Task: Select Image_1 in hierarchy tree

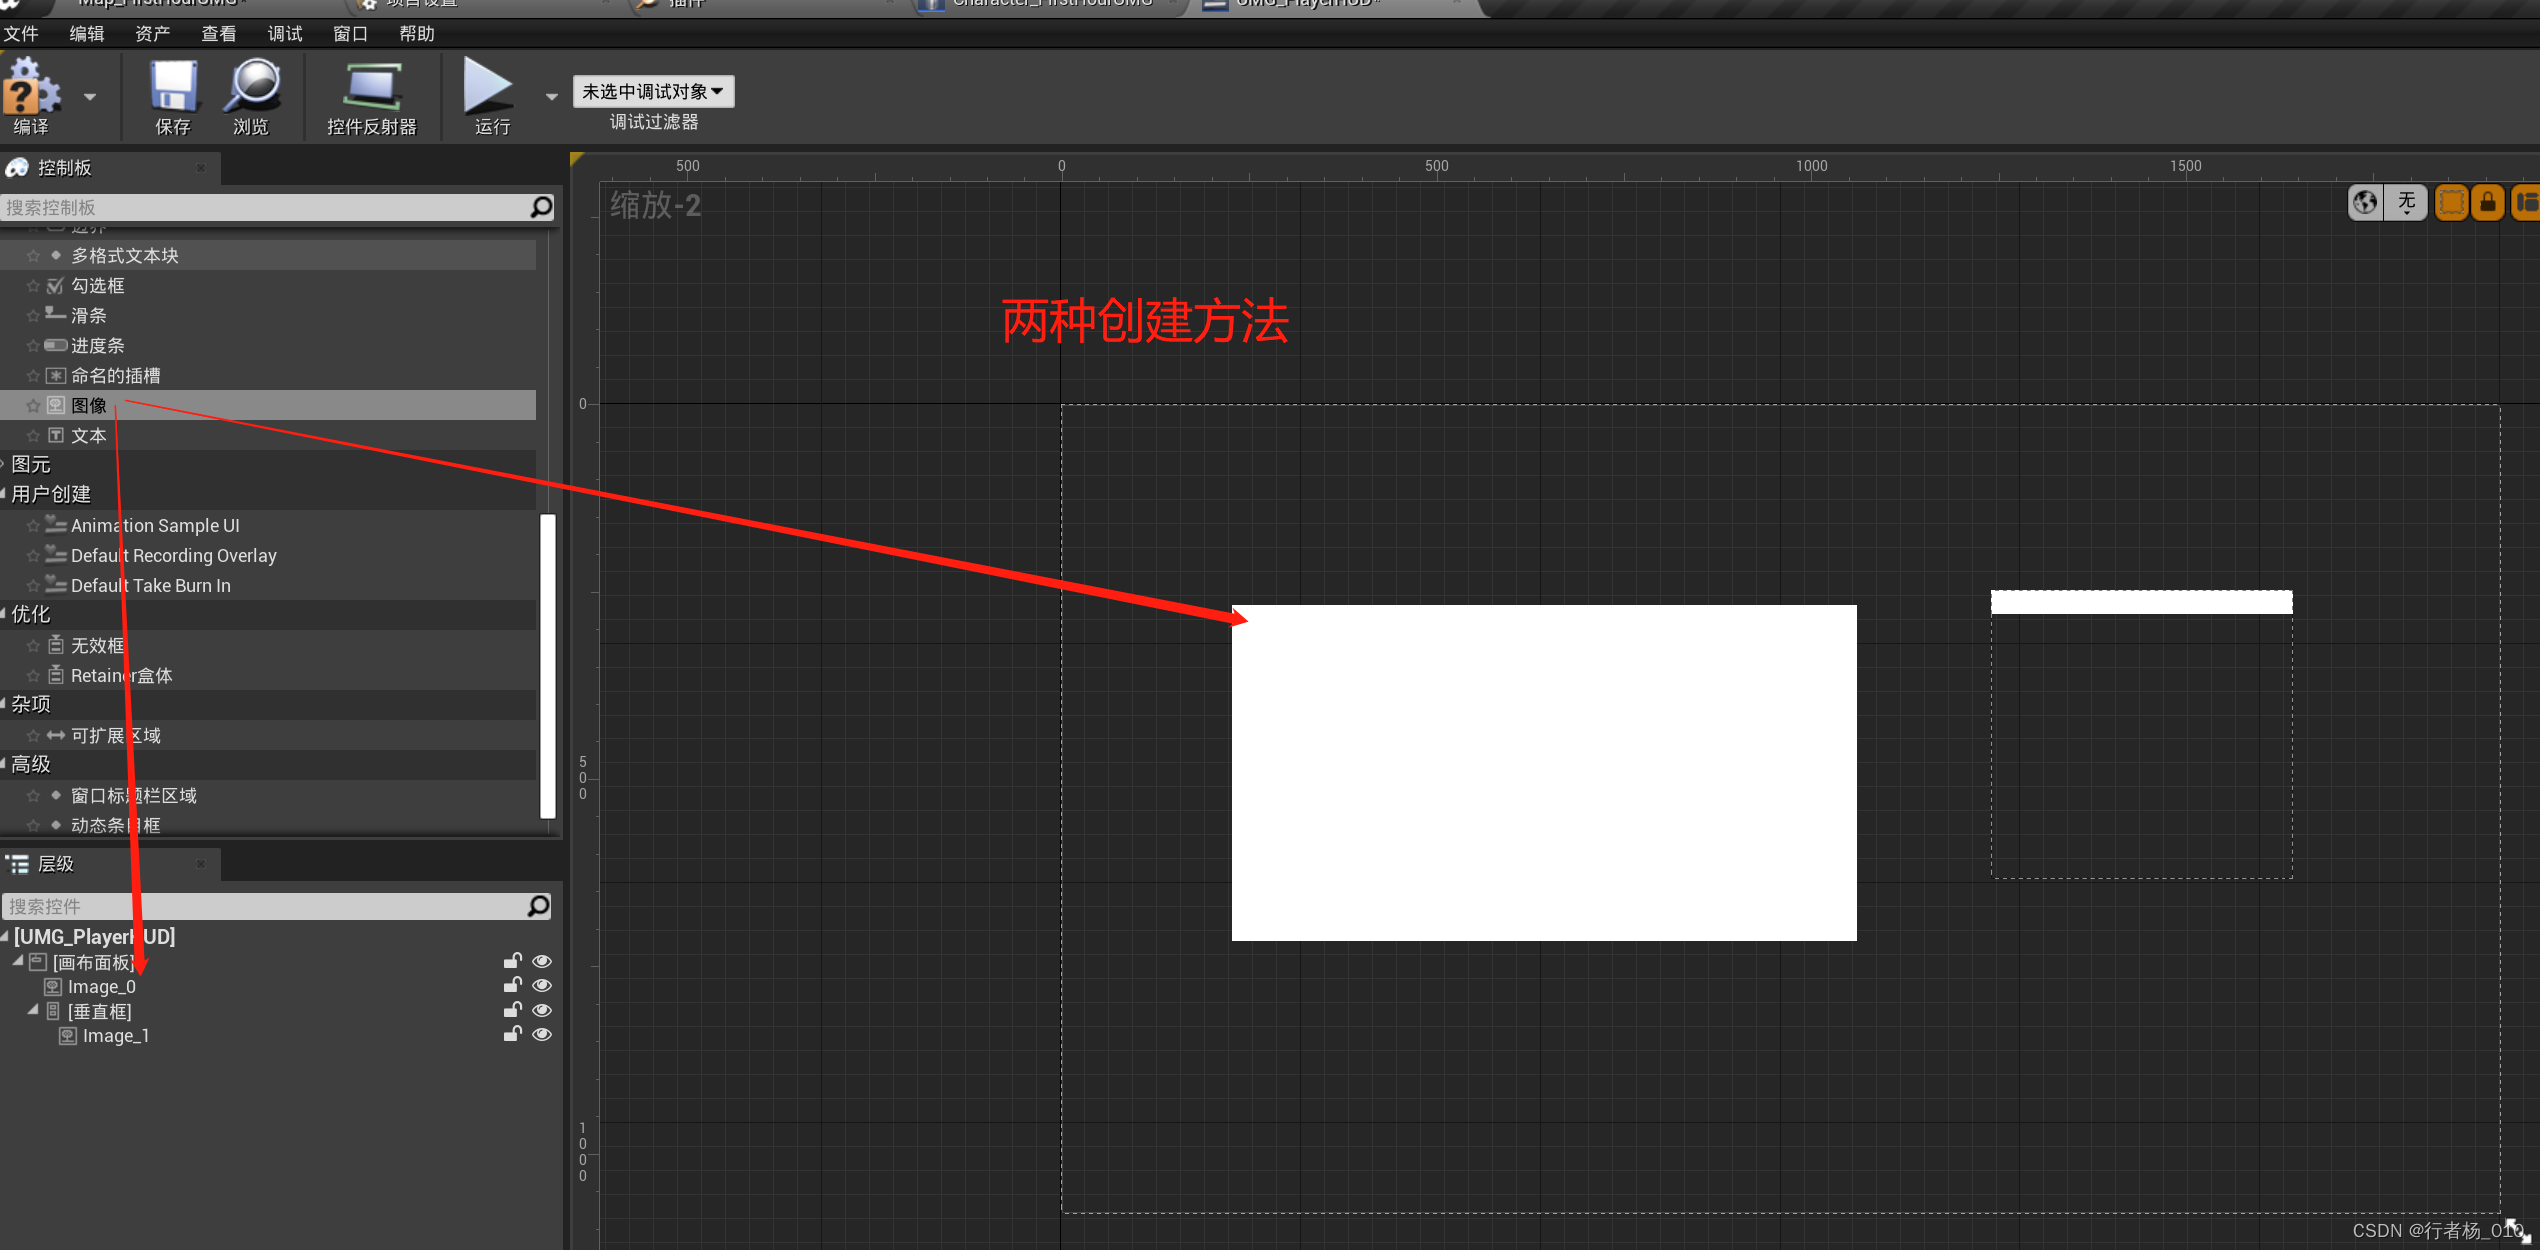Action: [x=115, y=1036]
